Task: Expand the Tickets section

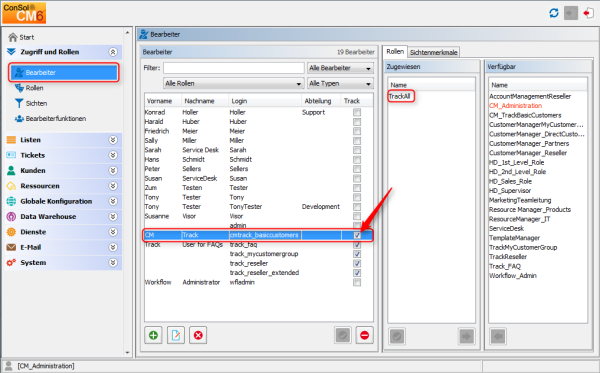Action: pos(113,155)
